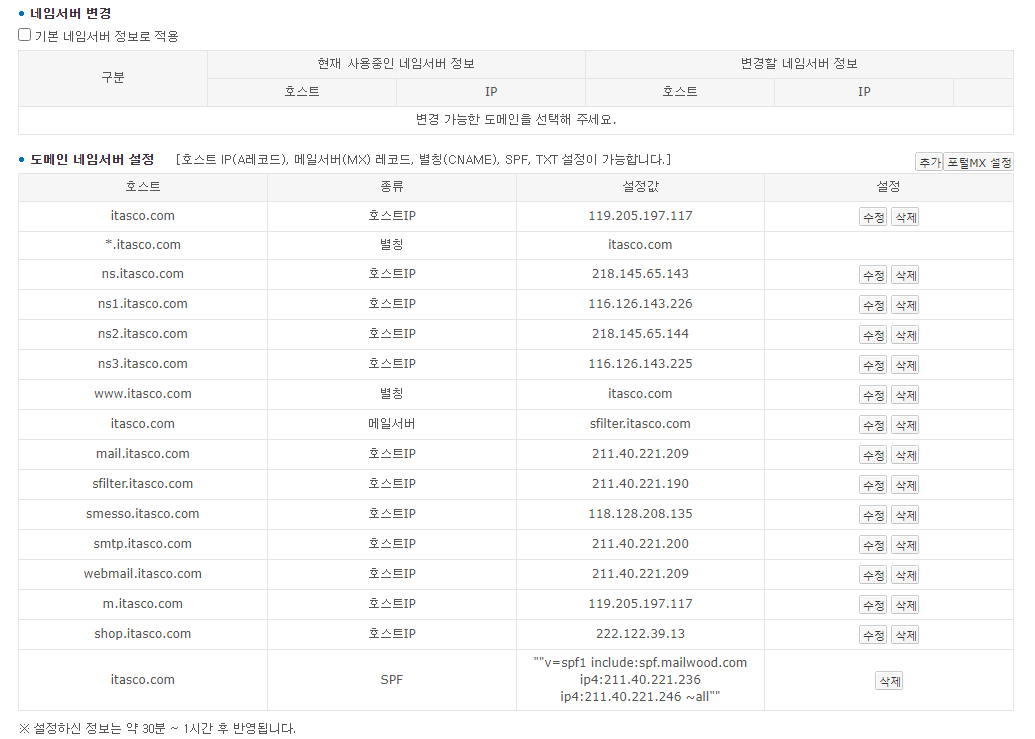Click 수정 for the 119.205.197.117 itasco.com record

(x=873, y=217)
